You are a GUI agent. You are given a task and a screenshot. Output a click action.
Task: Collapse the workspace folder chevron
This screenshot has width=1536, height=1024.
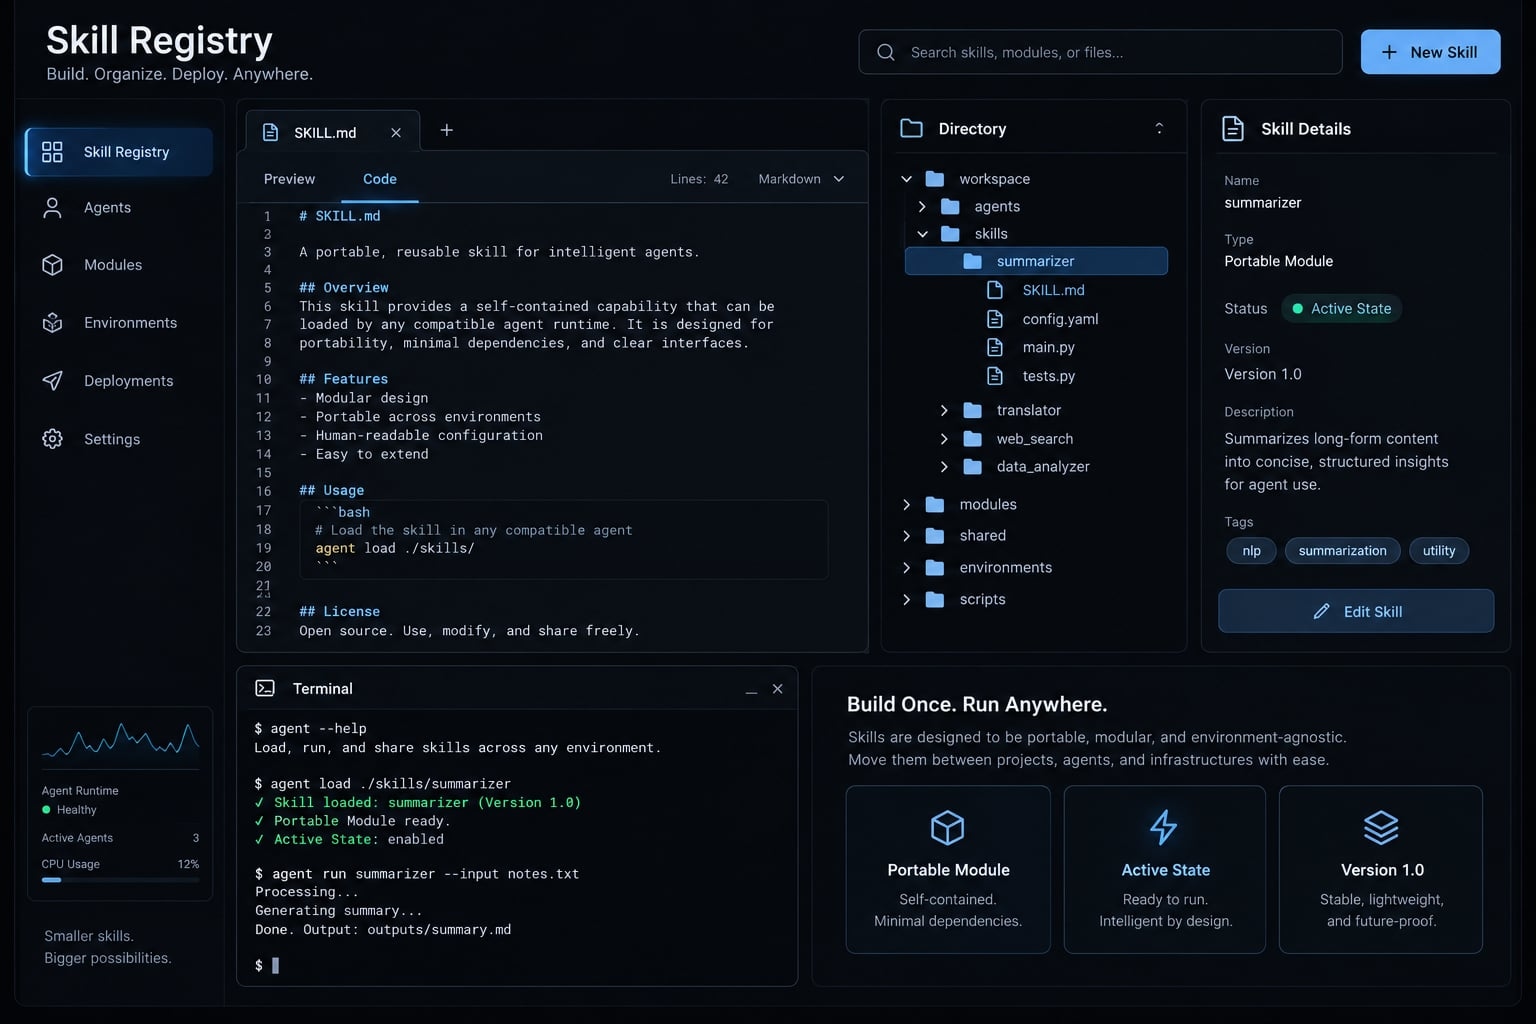[907, 179]
